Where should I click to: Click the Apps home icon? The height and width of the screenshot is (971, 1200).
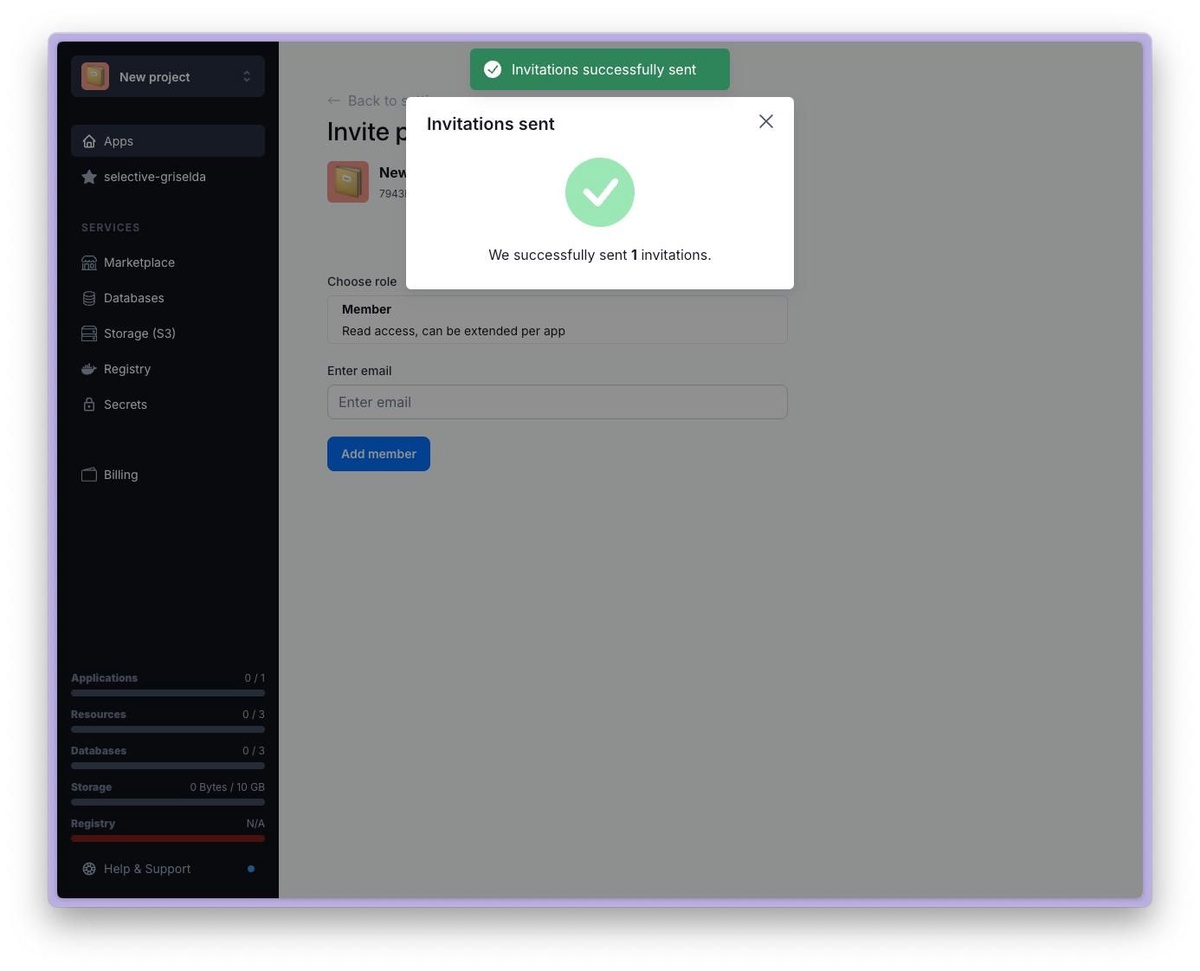(89, 141)
